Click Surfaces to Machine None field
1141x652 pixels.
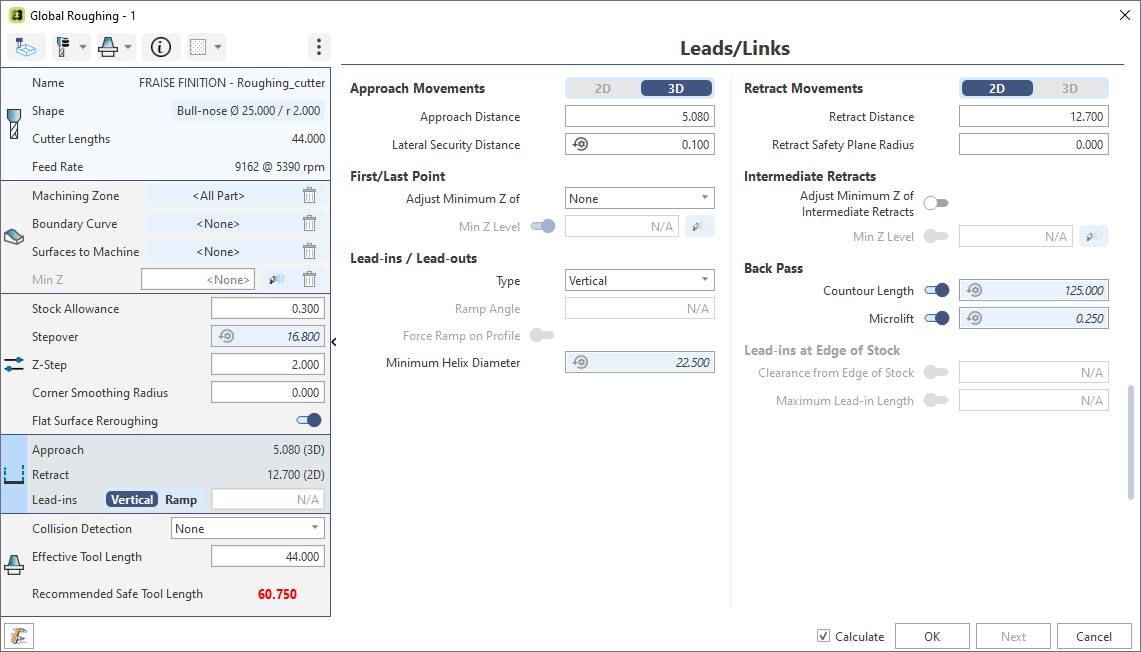[218, 252]
